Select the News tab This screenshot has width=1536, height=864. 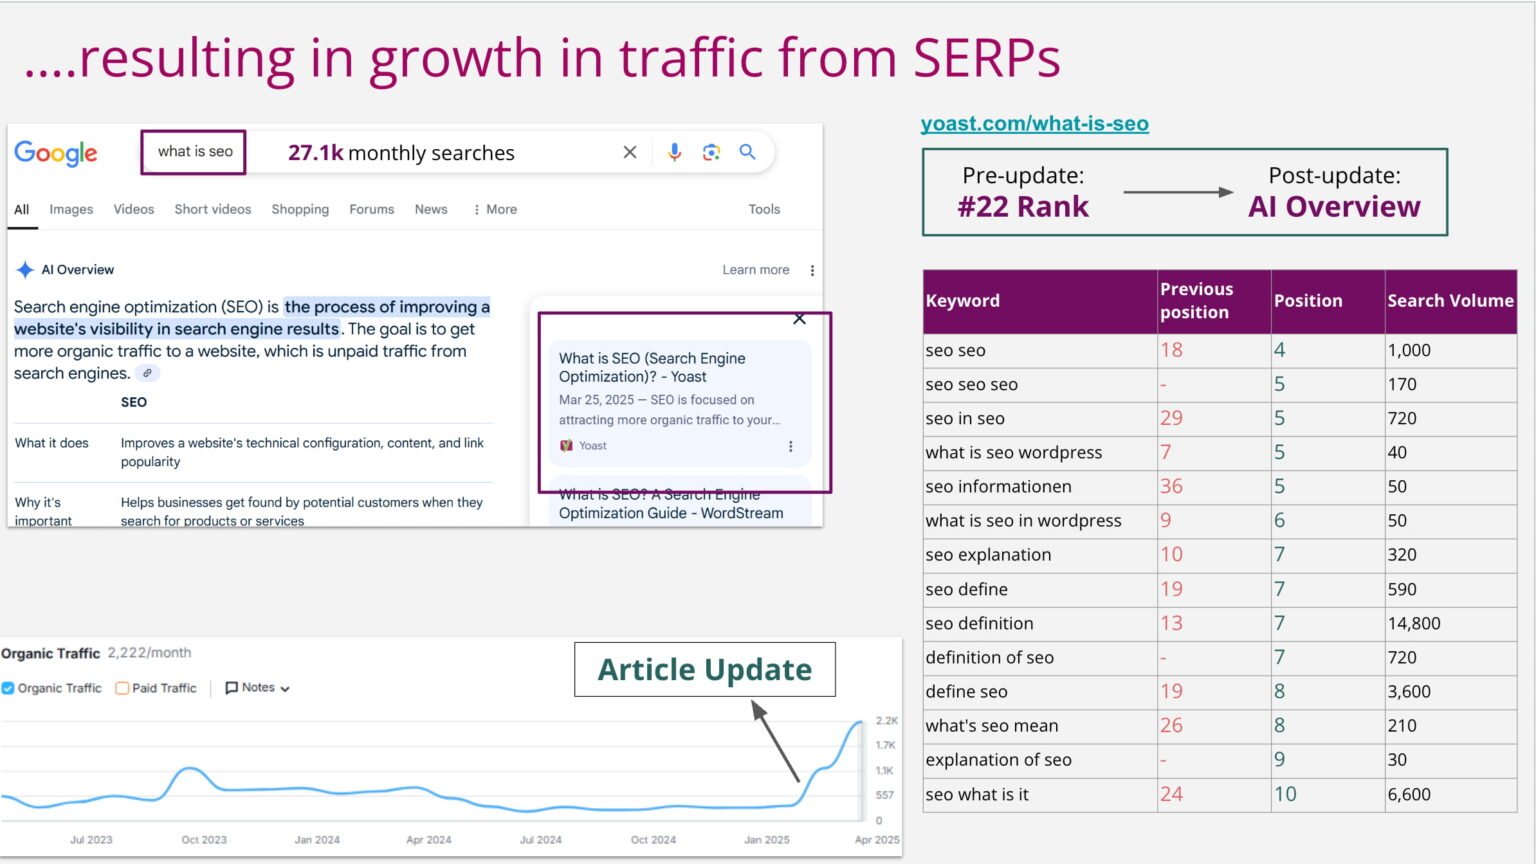[431, 209]
